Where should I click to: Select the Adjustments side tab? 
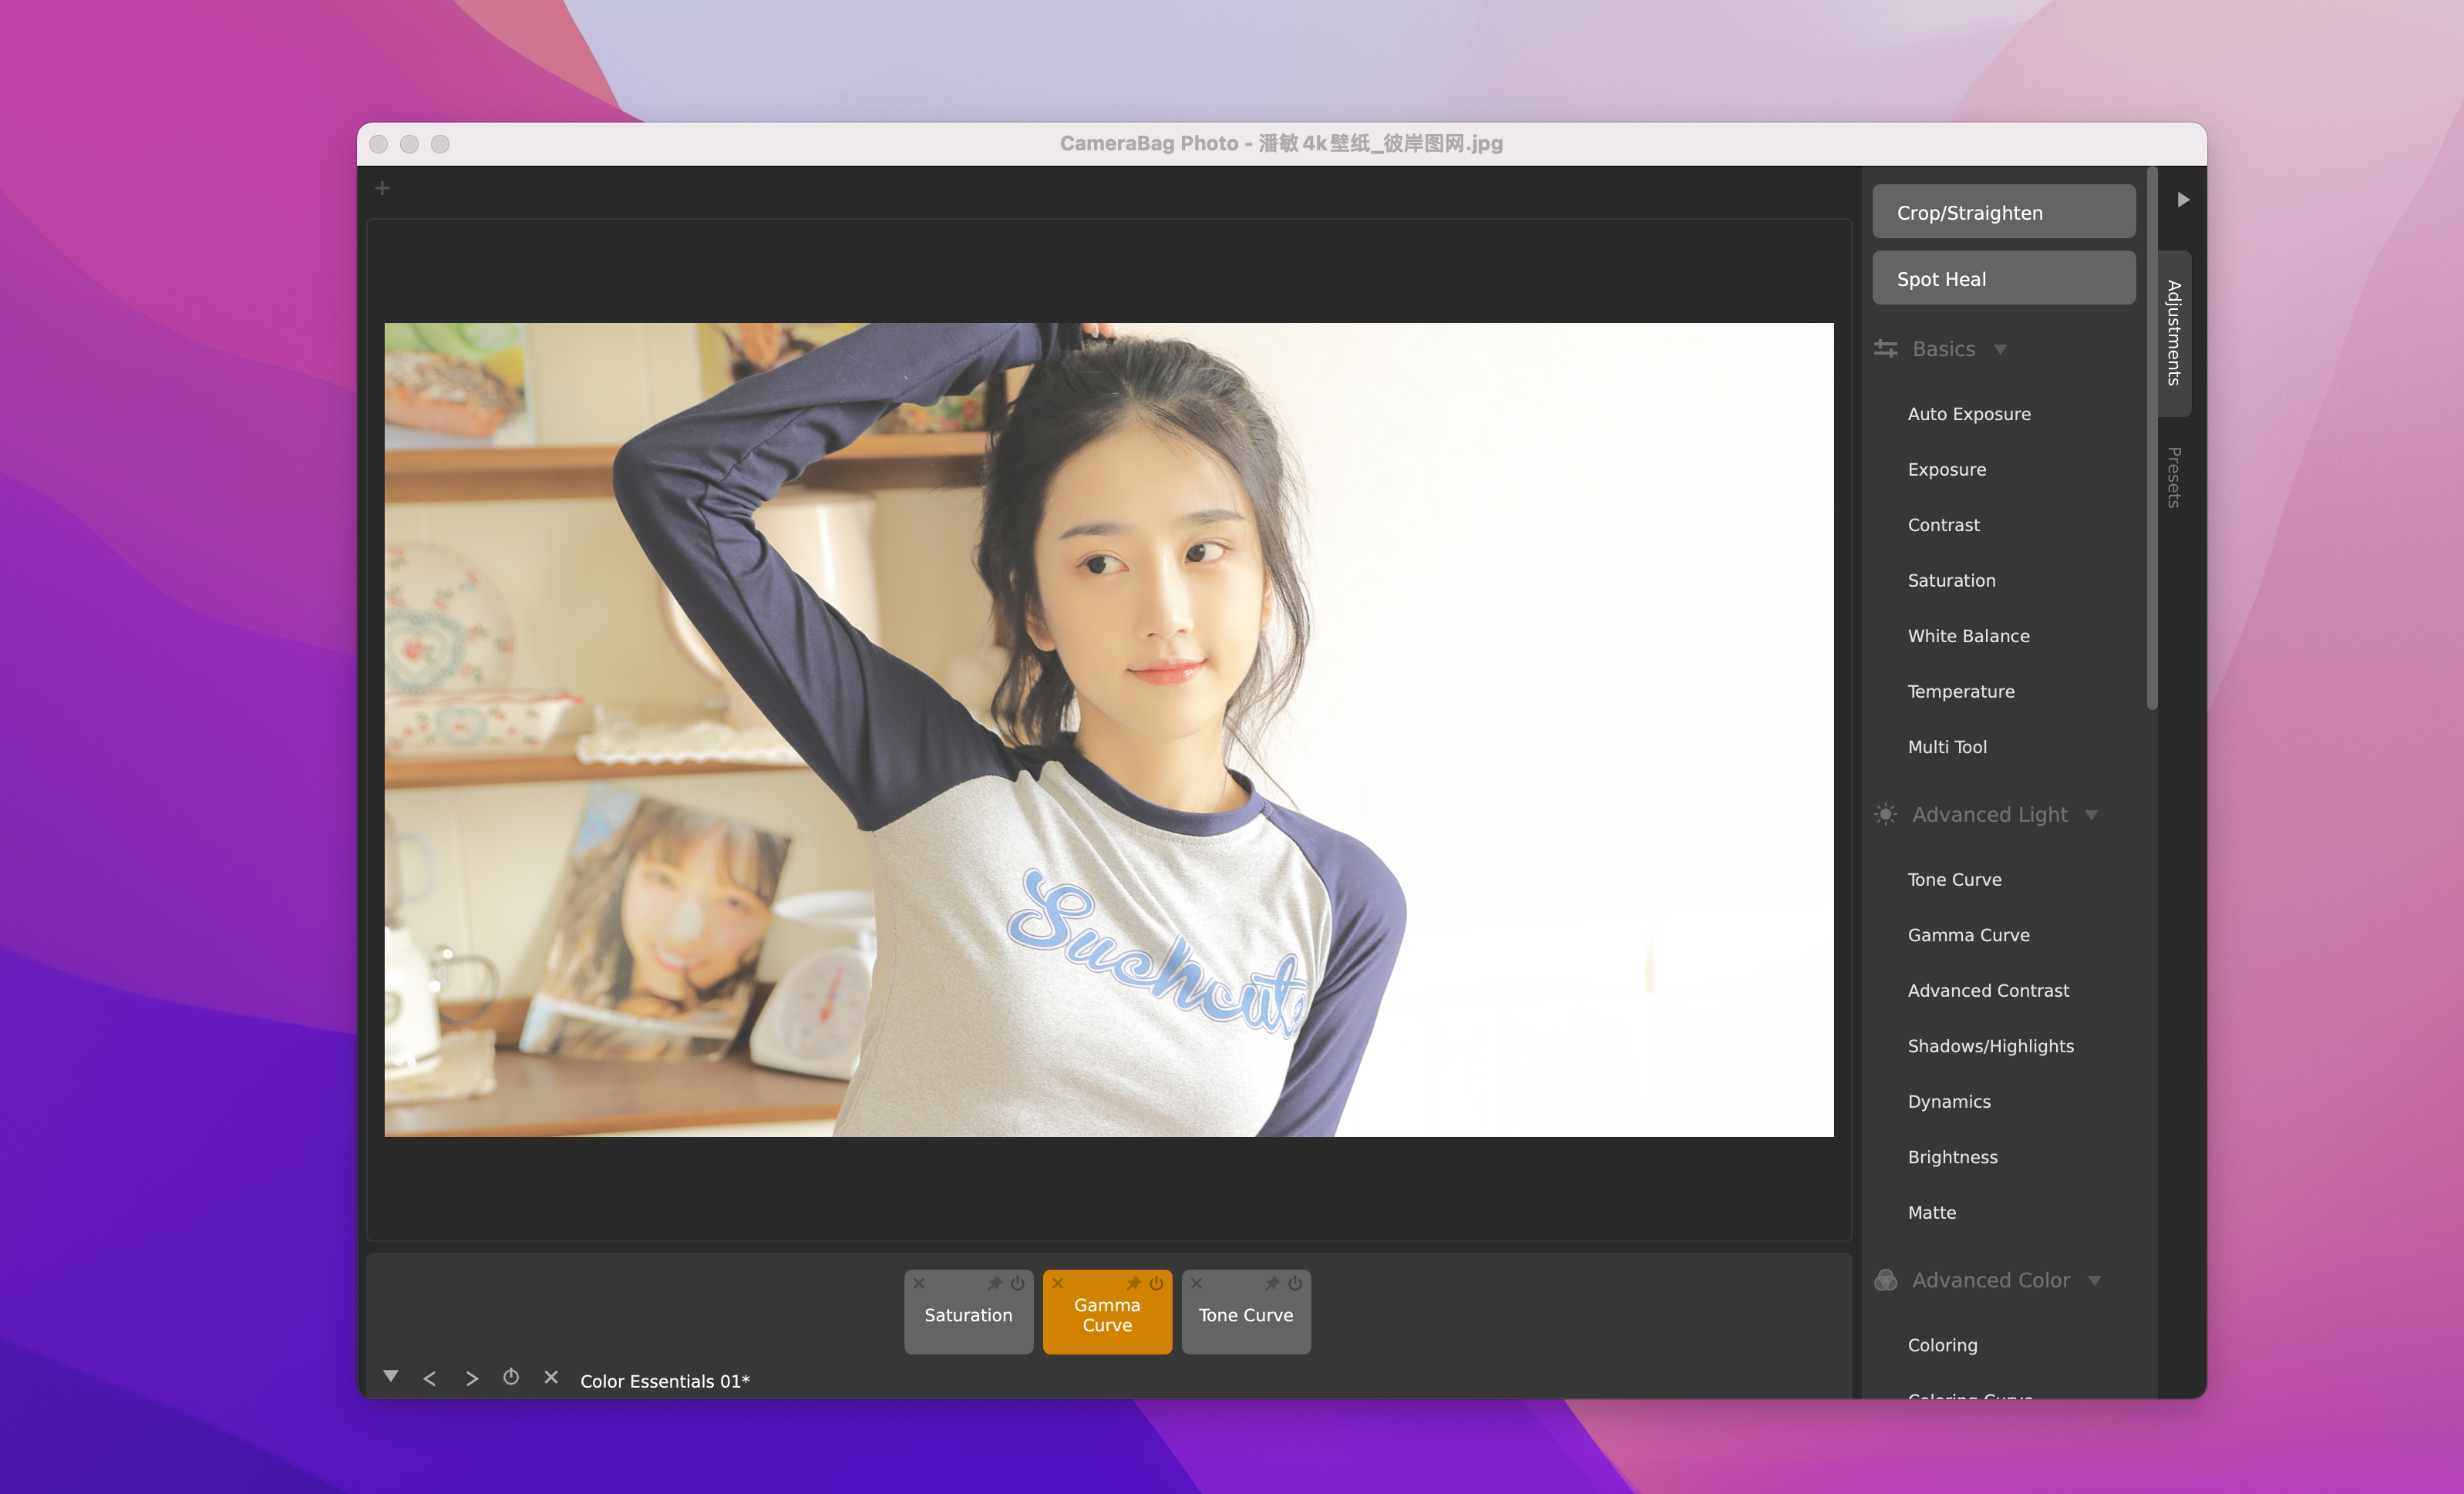(2173, 333)
